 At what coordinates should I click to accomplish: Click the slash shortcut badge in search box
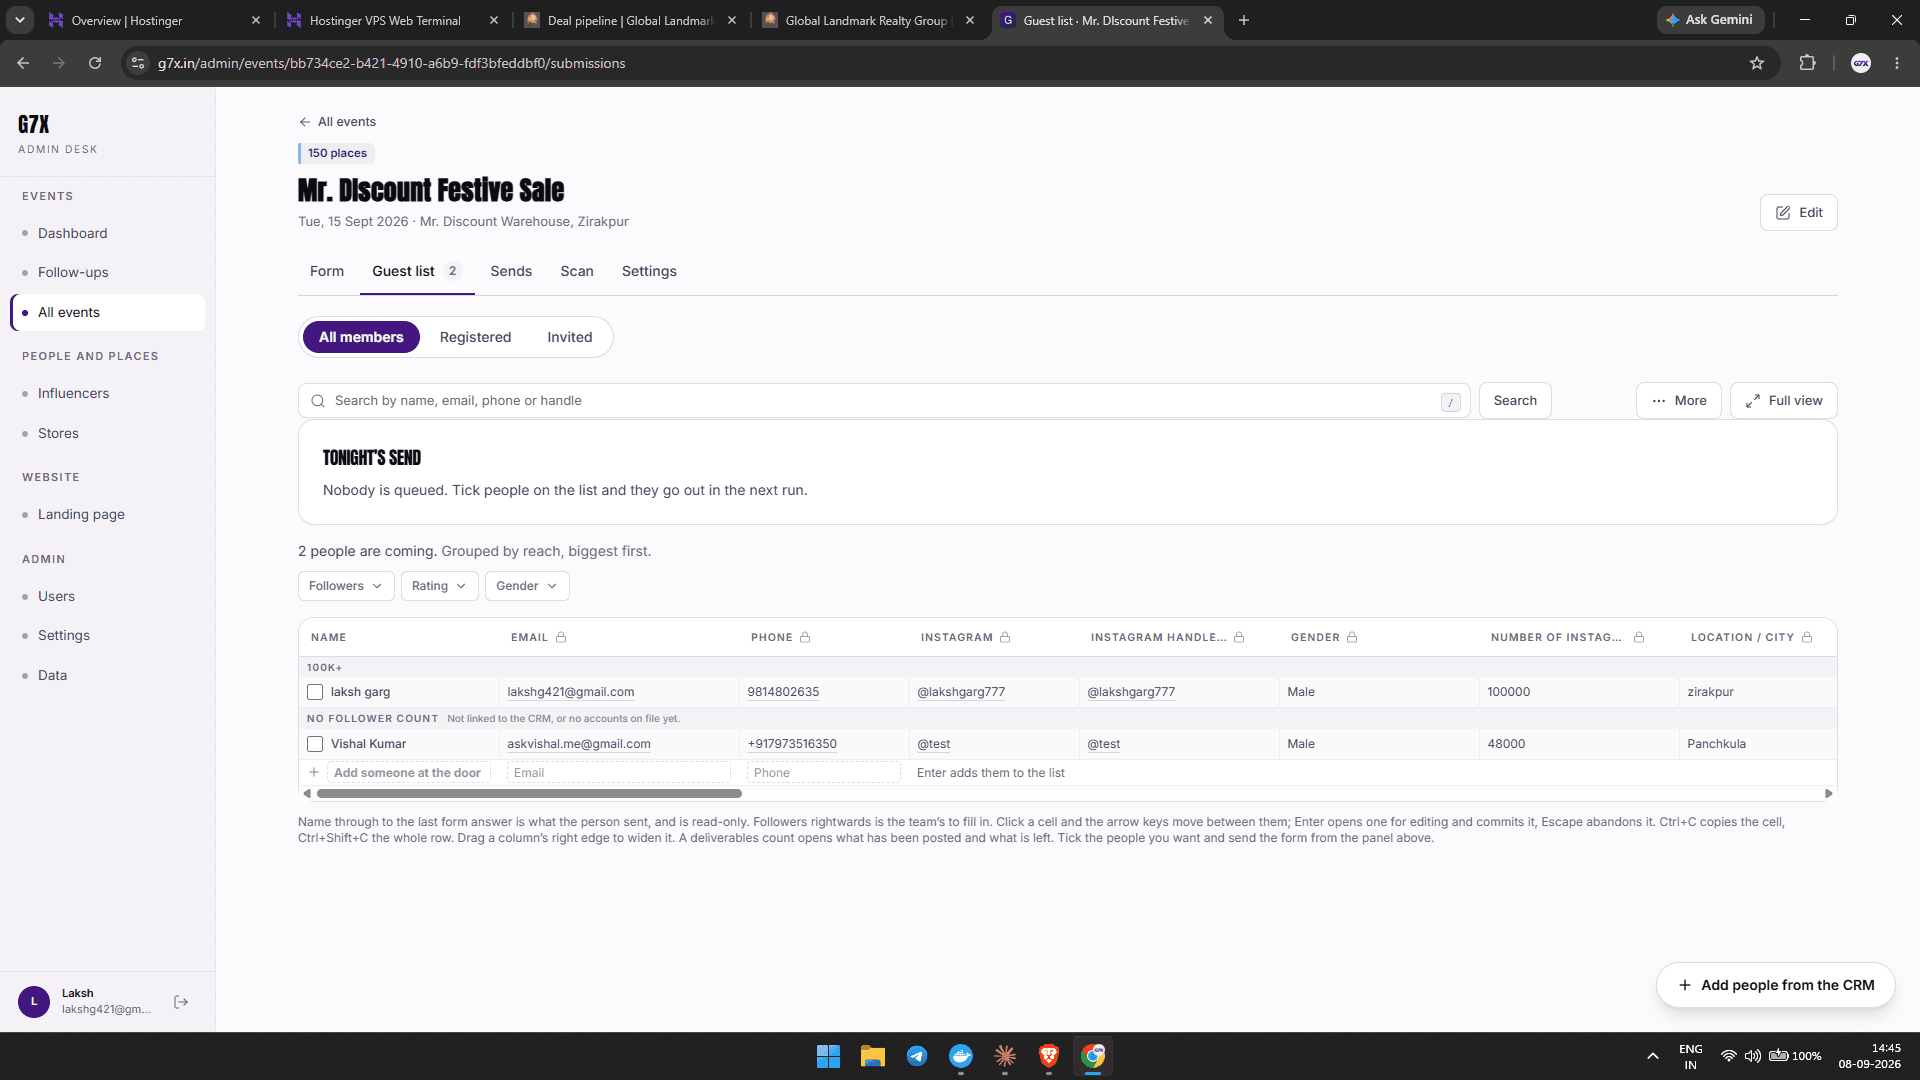coord(1451,402)
